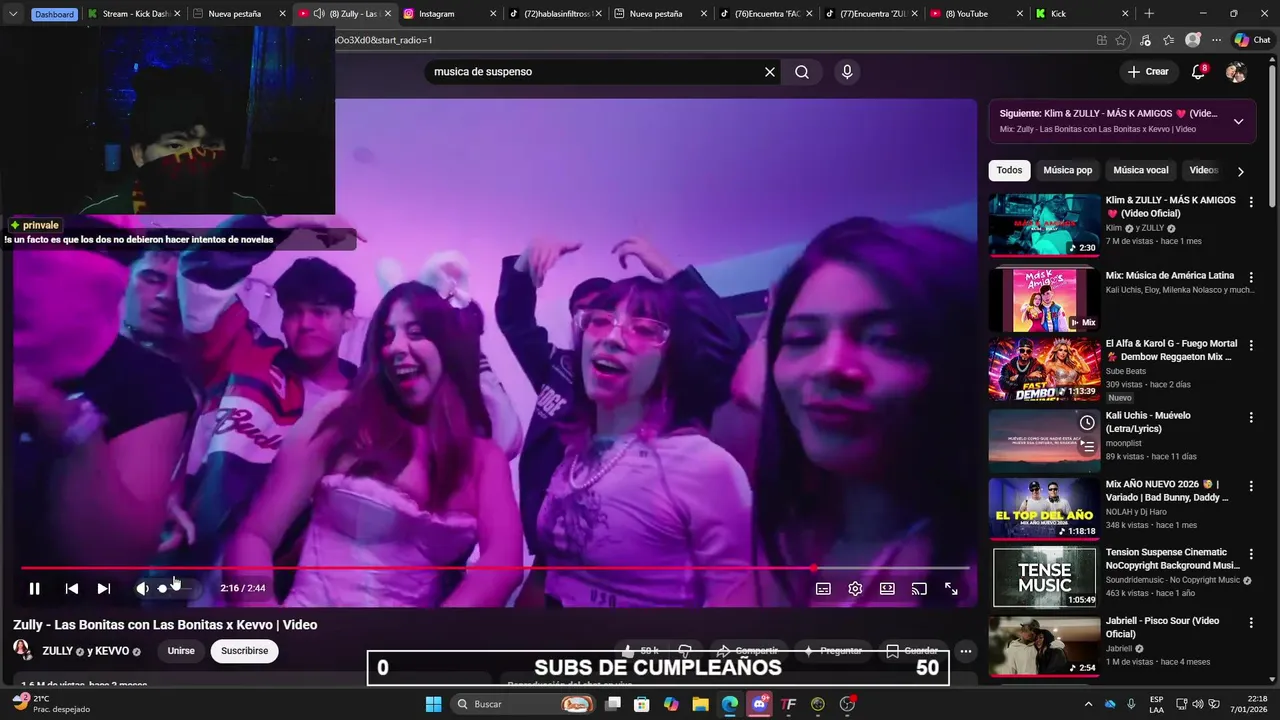Select the Todos filter chip
This screenshot has width=1280, height=720.
[1009, 171]
